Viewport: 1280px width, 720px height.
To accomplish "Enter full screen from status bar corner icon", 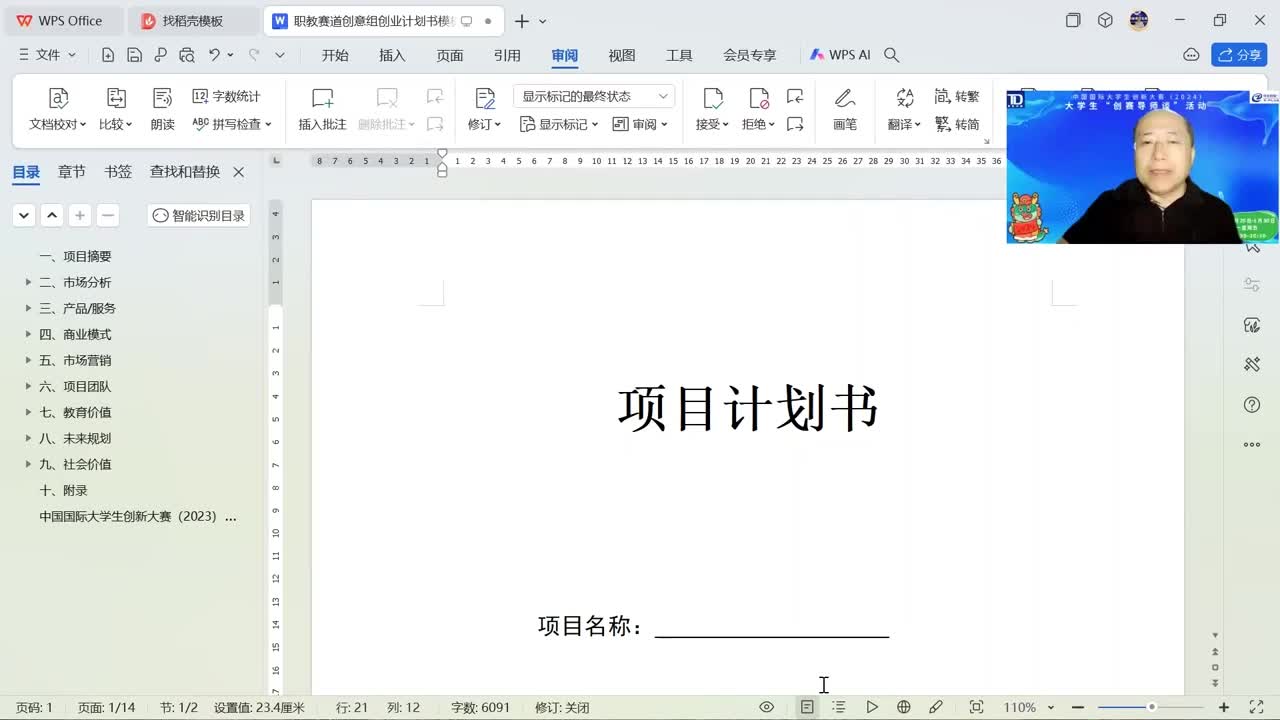I will pyautogui.click(x=1256, y=707).
